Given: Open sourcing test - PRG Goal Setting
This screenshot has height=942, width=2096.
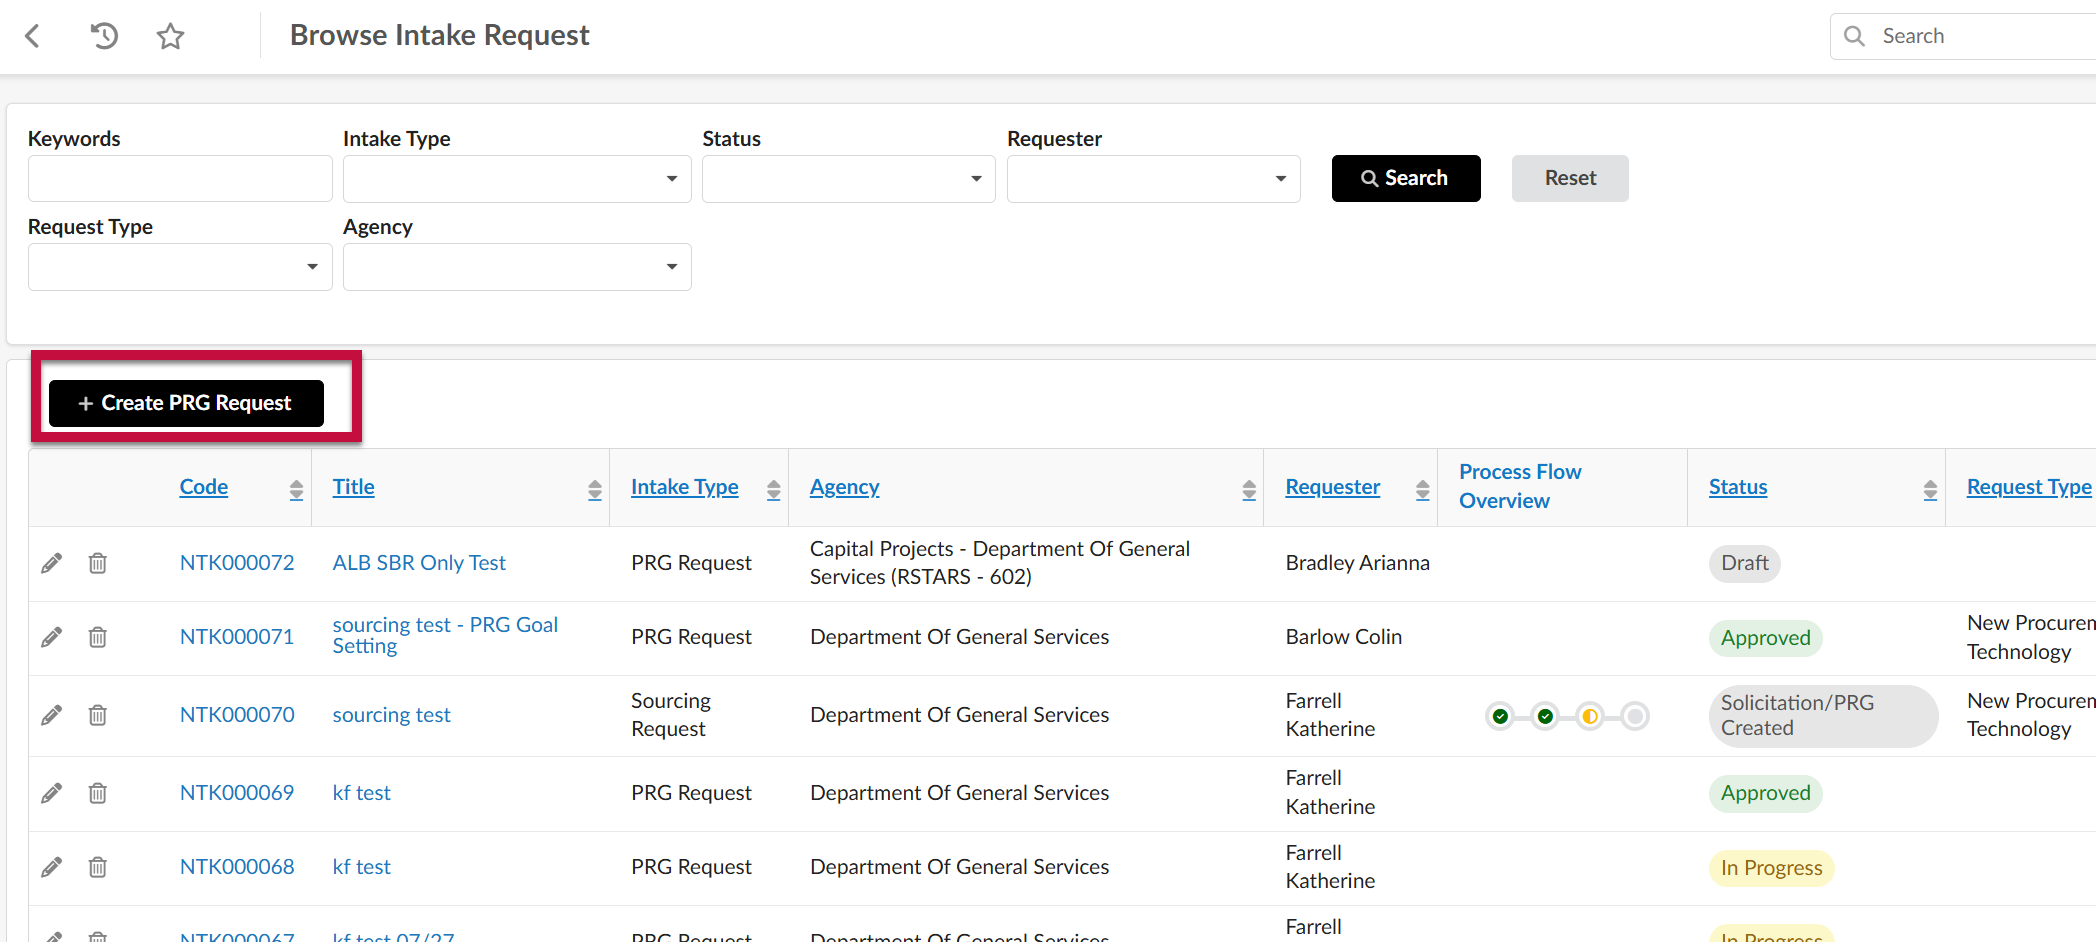Looking at the screenshot, I should point(445,635).
